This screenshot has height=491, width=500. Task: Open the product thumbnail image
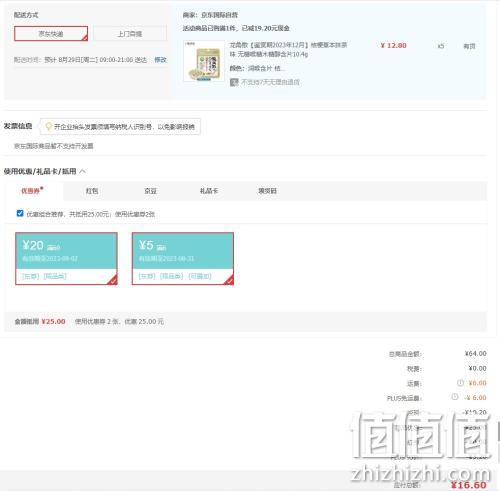[x=204, y=61]
